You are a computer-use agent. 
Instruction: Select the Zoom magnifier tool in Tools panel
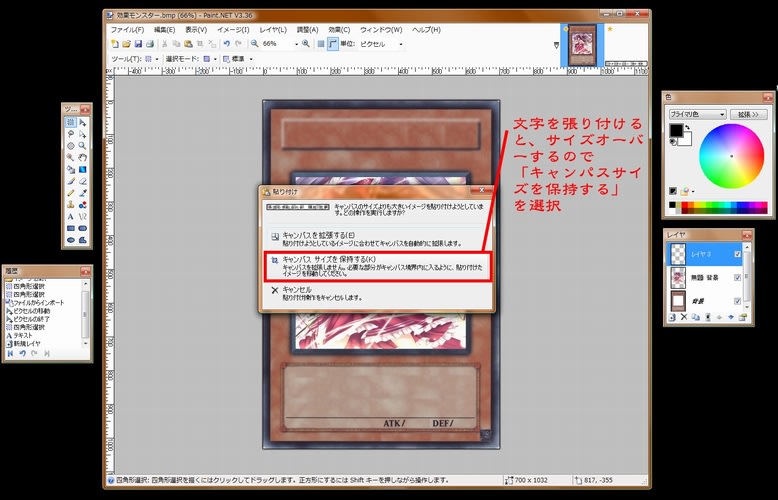82,146
